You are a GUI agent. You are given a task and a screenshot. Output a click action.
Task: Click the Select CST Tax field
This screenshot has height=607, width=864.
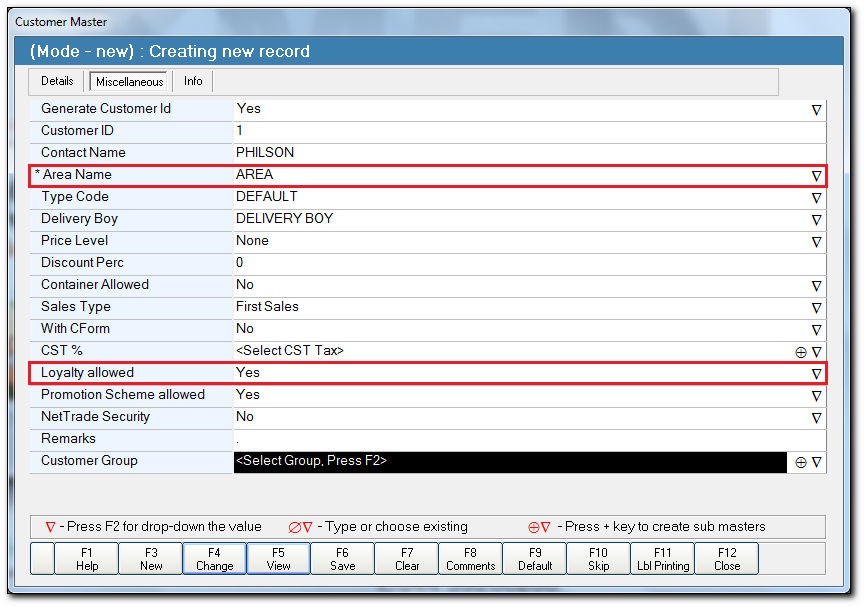(512, 351)
